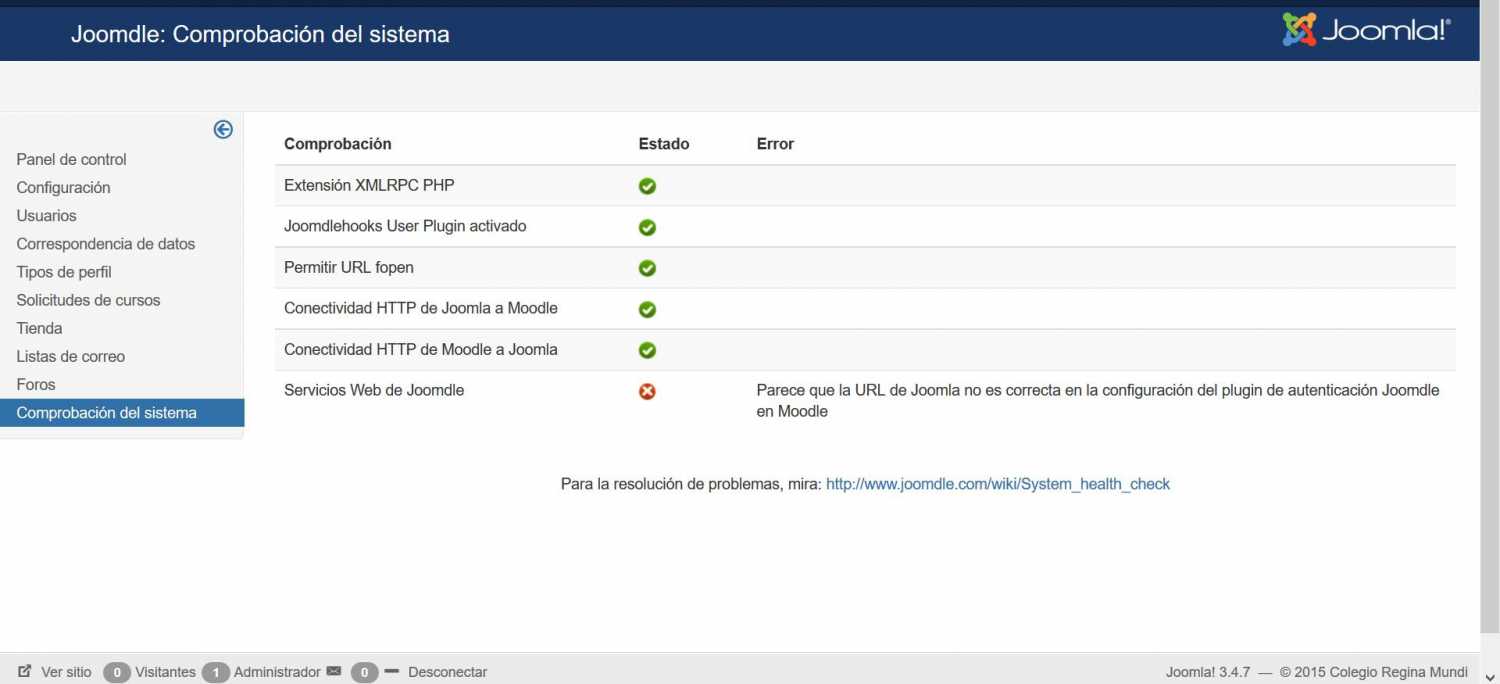
Task: Click the green check for Permitir URL fopen
Action: point(647,268)
